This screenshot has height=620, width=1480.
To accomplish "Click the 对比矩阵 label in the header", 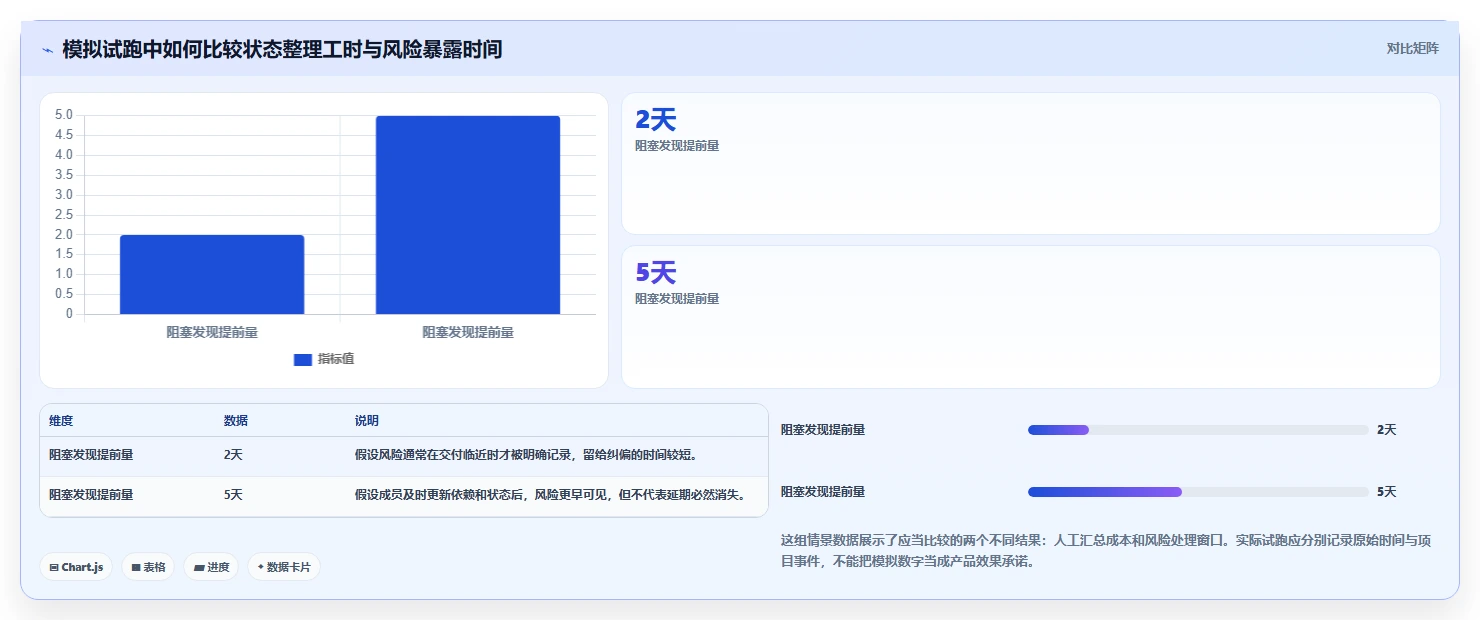I will [1412, 48].
